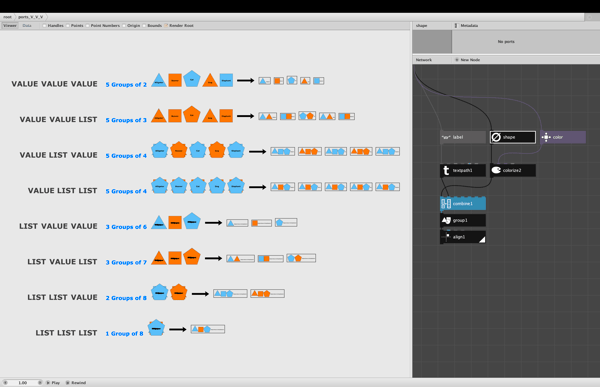This screenshot has height=387, width=600.
Task: Click the 'No ports' text
Action: (506, 41)
